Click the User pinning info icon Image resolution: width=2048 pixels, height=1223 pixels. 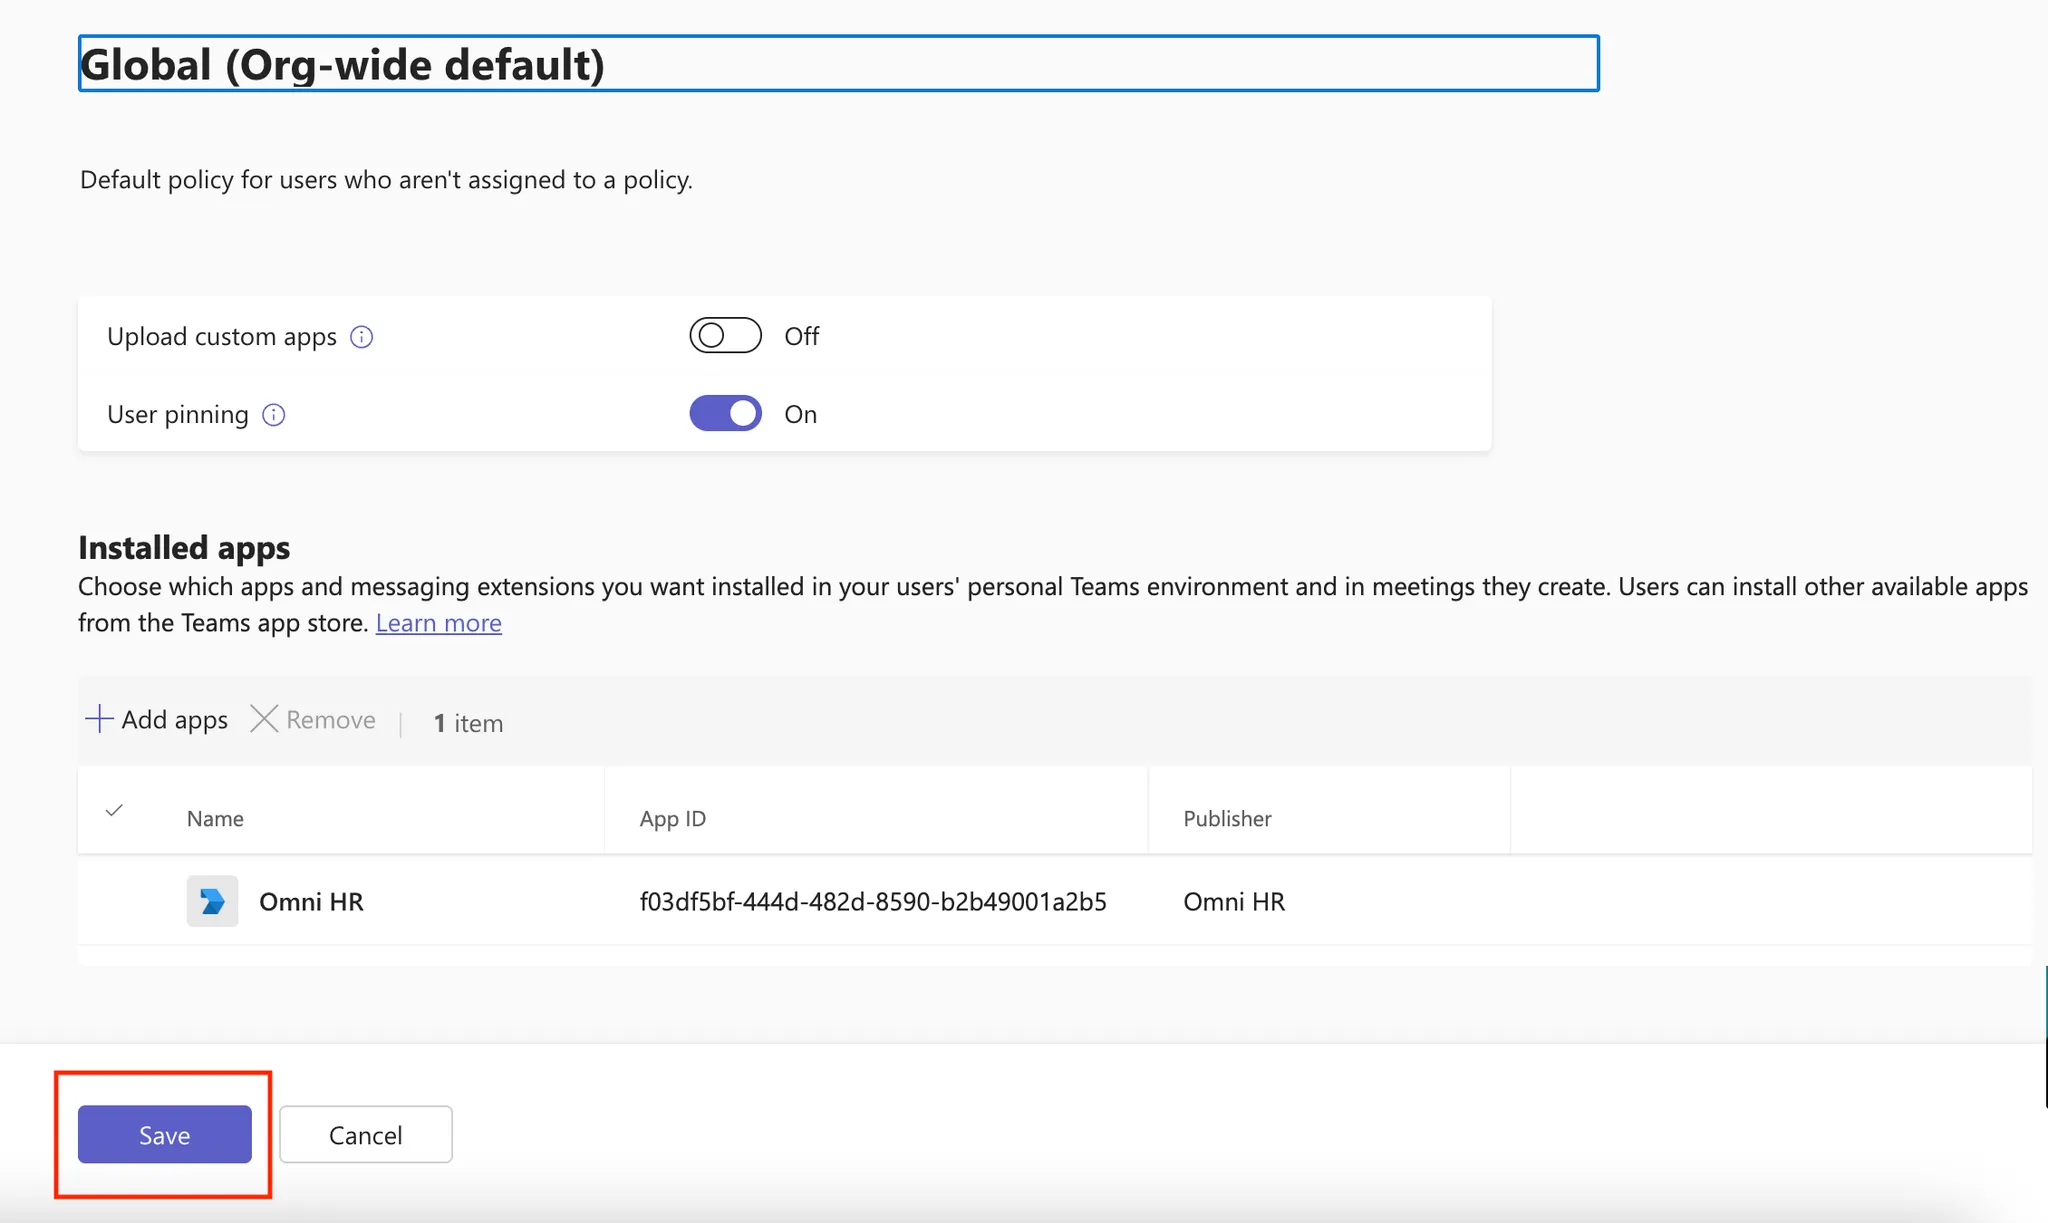pos(273,415)
